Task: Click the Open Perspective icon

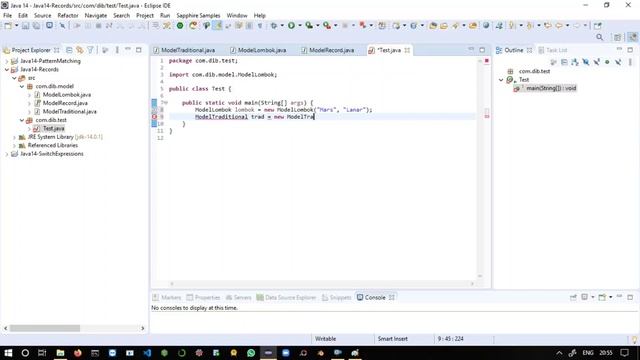Action: (617, 38)
